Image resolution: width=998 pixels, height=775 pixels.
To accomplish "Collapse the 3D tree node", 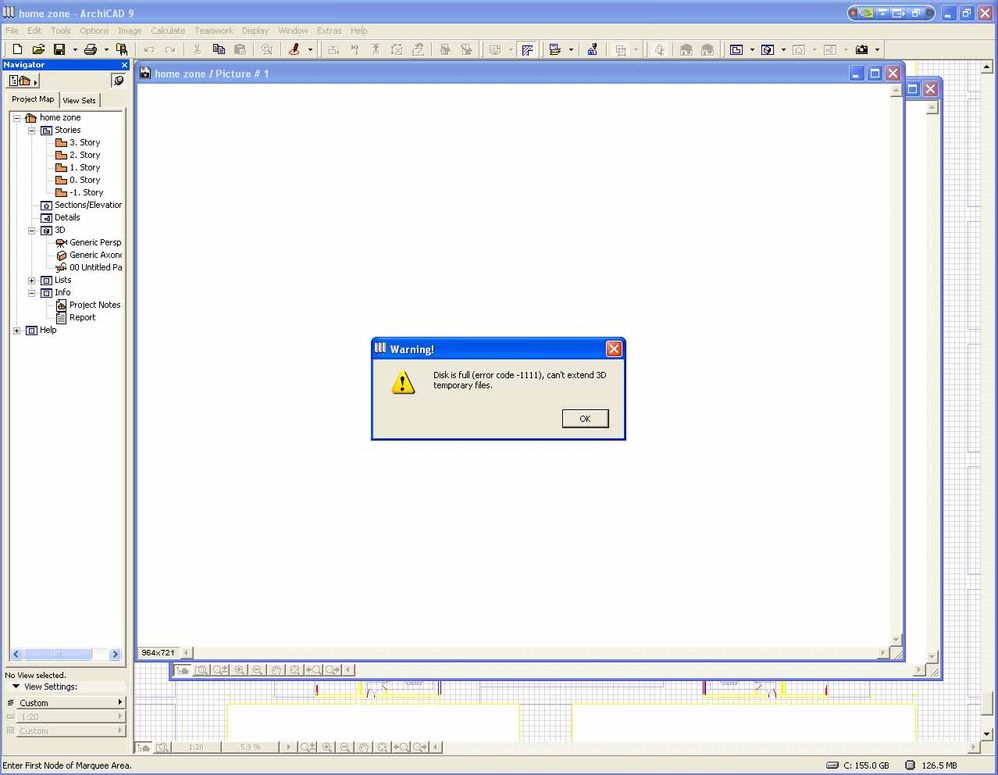I will tap(31, 230).
